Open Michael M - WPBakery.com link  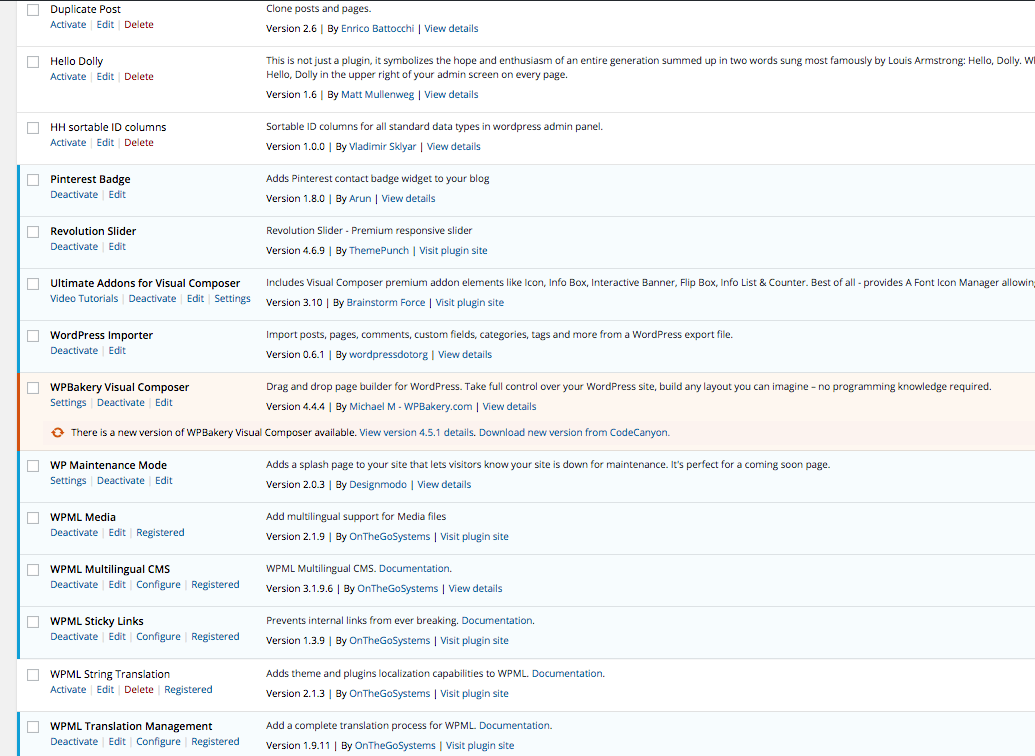(x=411, y=407)
